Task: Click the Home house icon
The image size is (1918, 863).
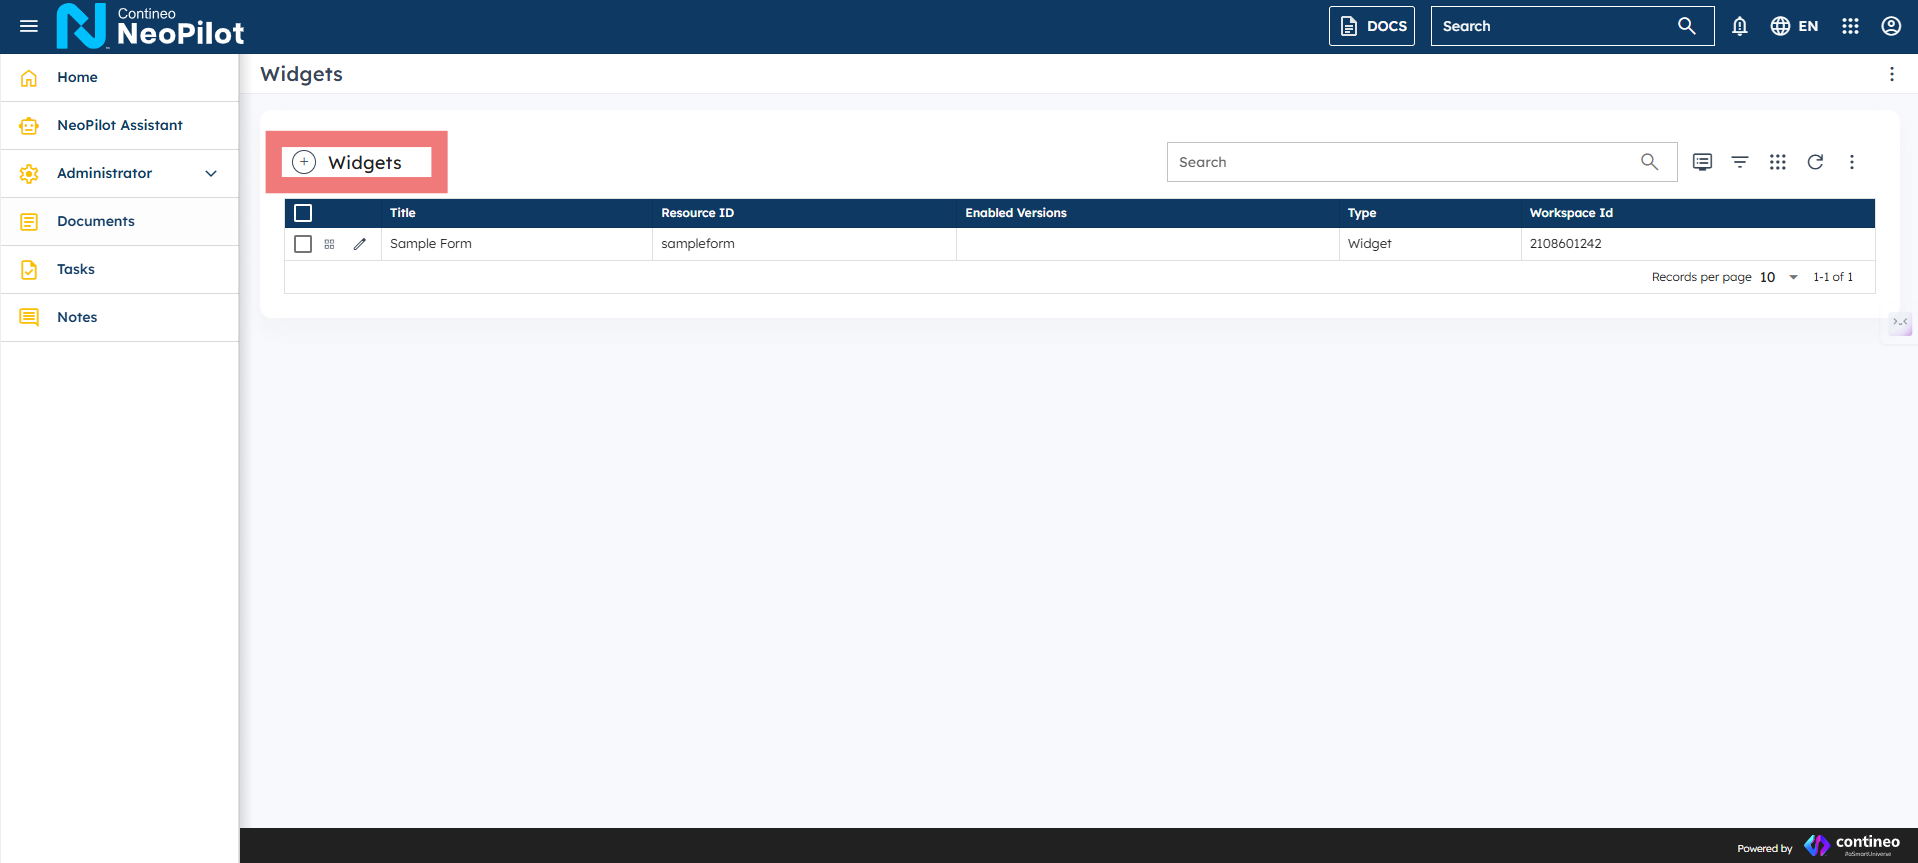Action: pos(29,77)
